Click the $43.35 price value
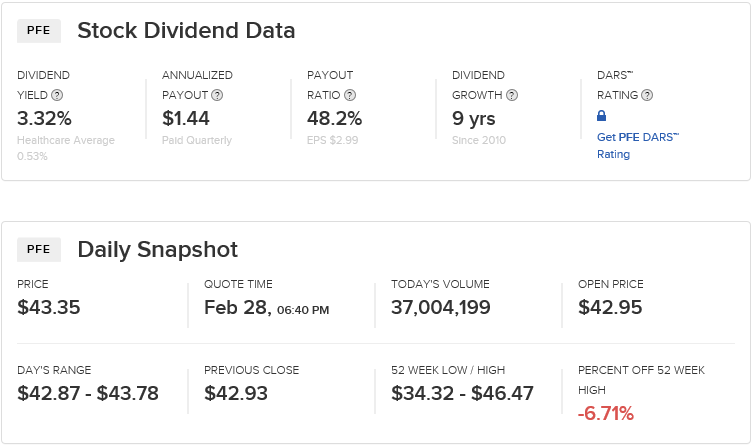 coord(49,307)
